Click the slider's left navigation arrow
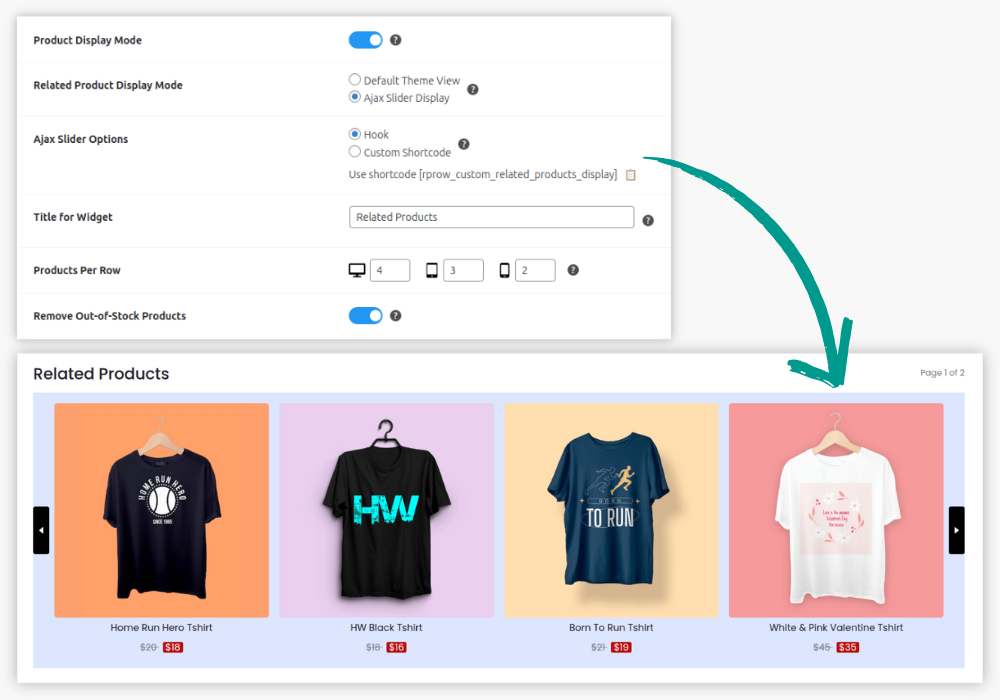Viewport: 1000px width, 700px height. click(41, 530)
